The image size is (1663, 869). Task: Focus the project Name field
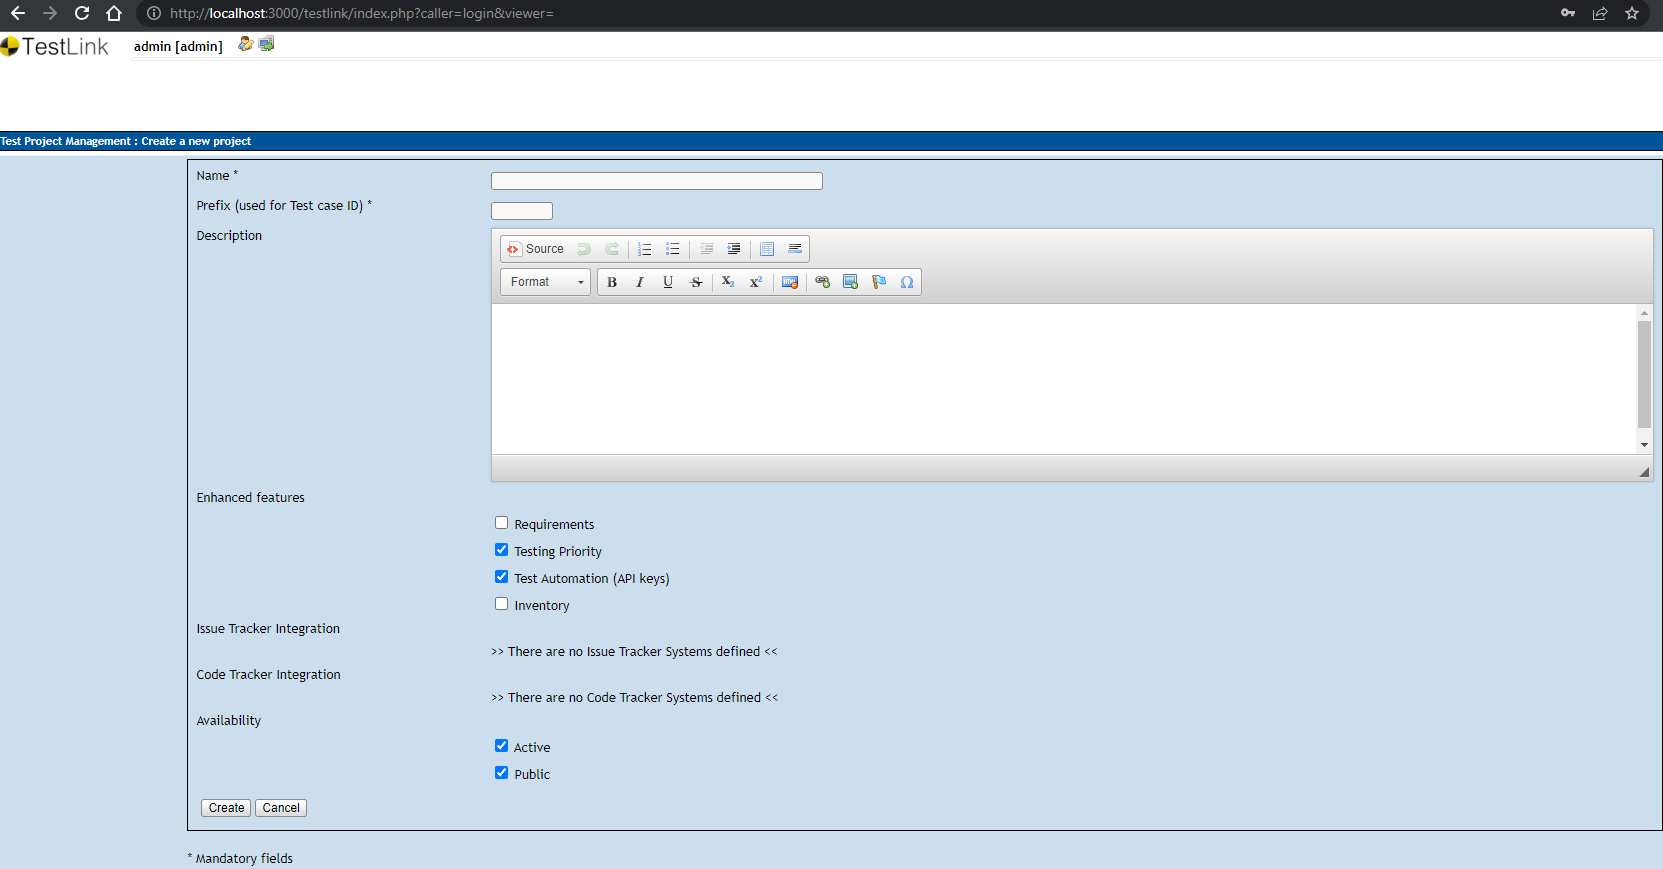(657, 181)
